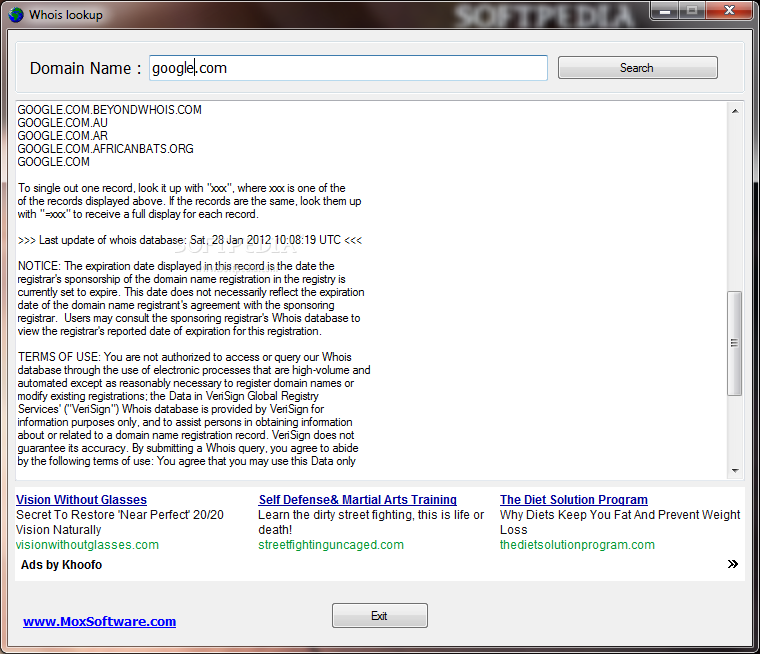Click the Search button
Screen dimensions: 760x654
637,68
